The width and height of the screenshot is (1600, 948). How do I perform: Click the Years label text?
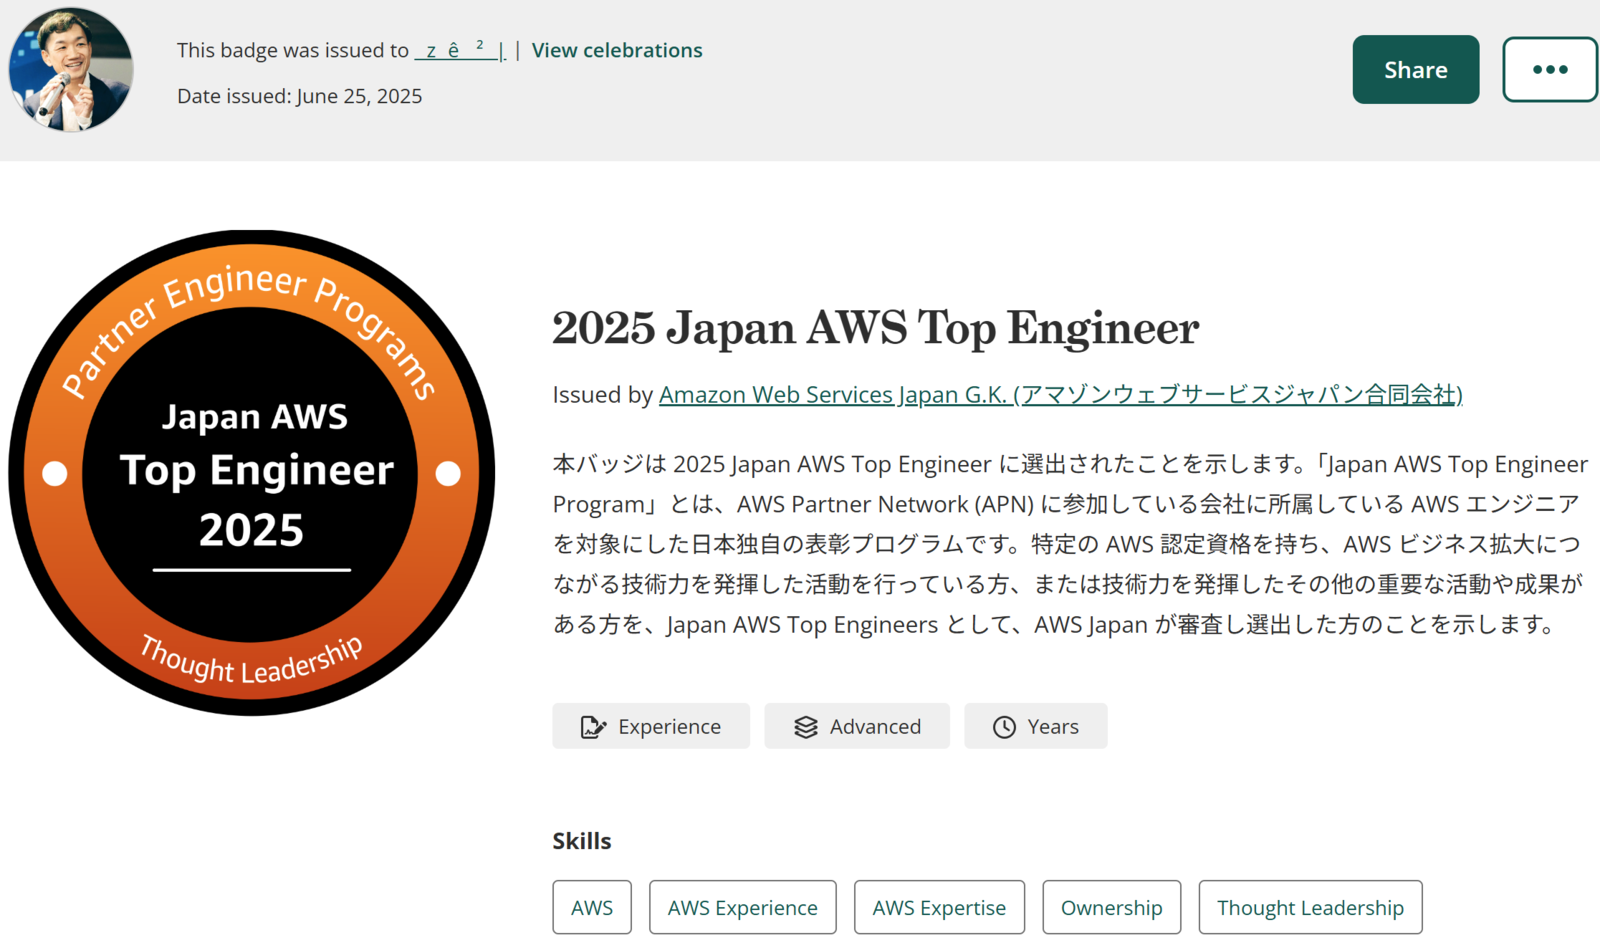[1053, 727]
